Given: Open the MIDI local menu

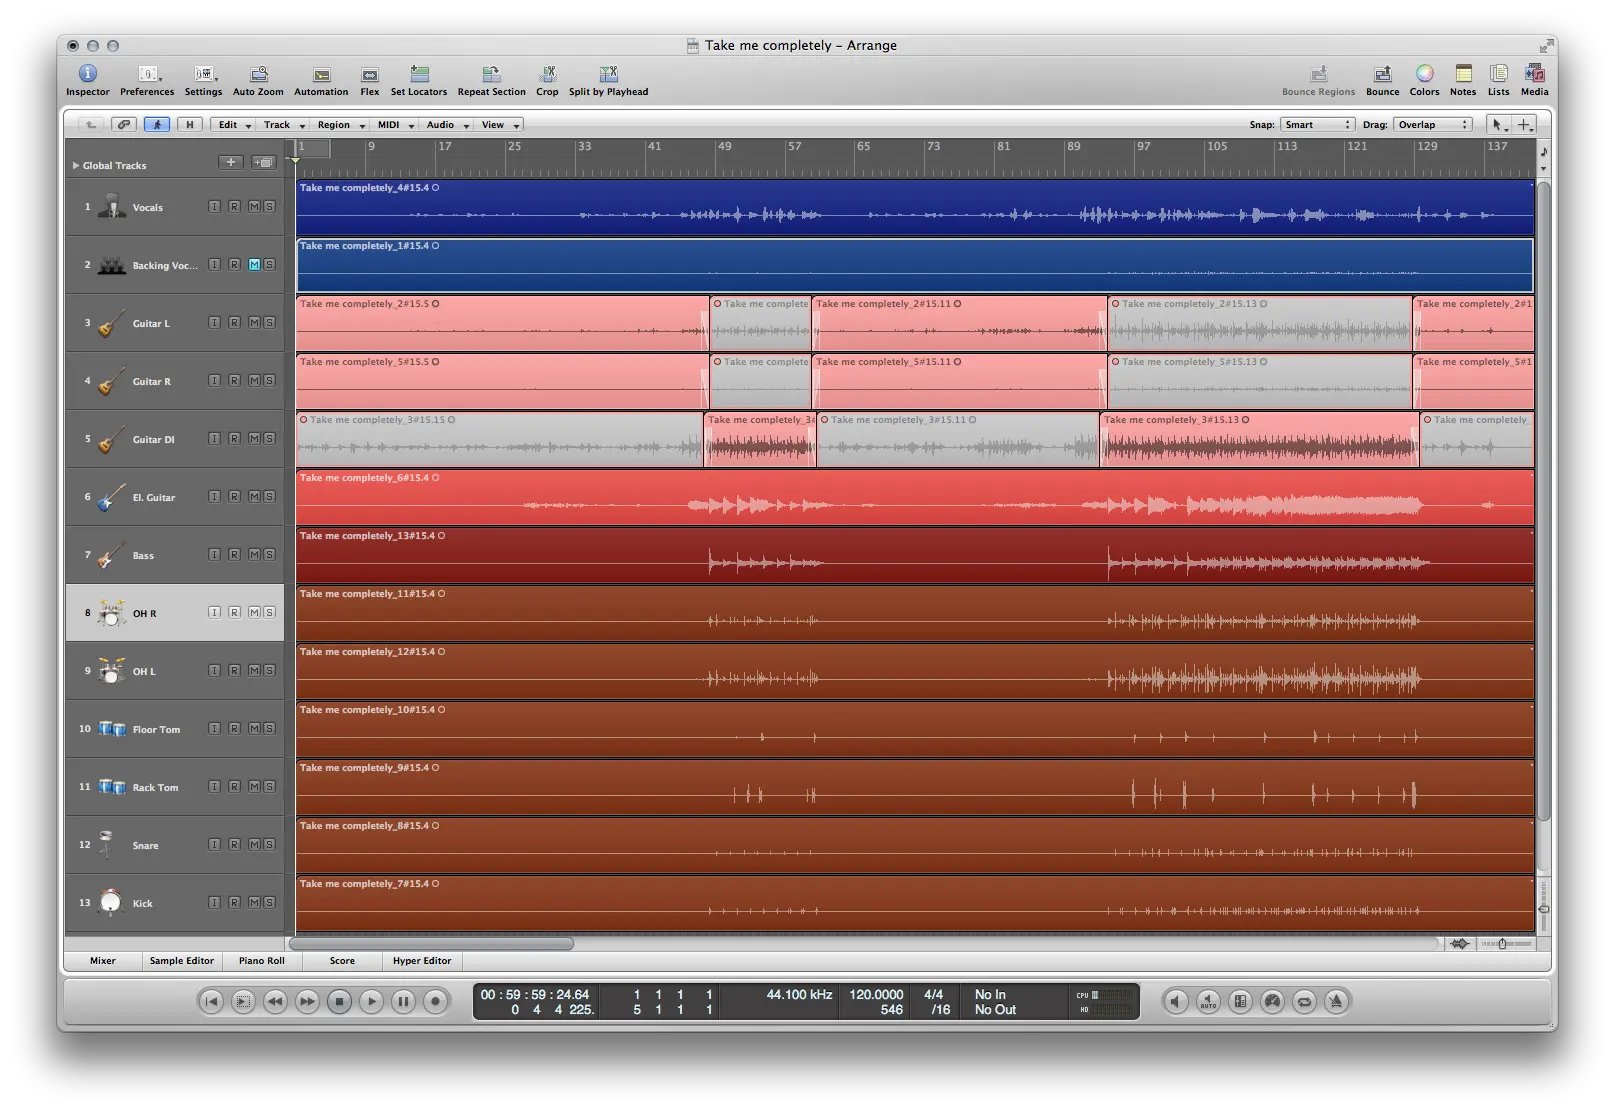Looking at the screenshot, I should pos(395,125).
